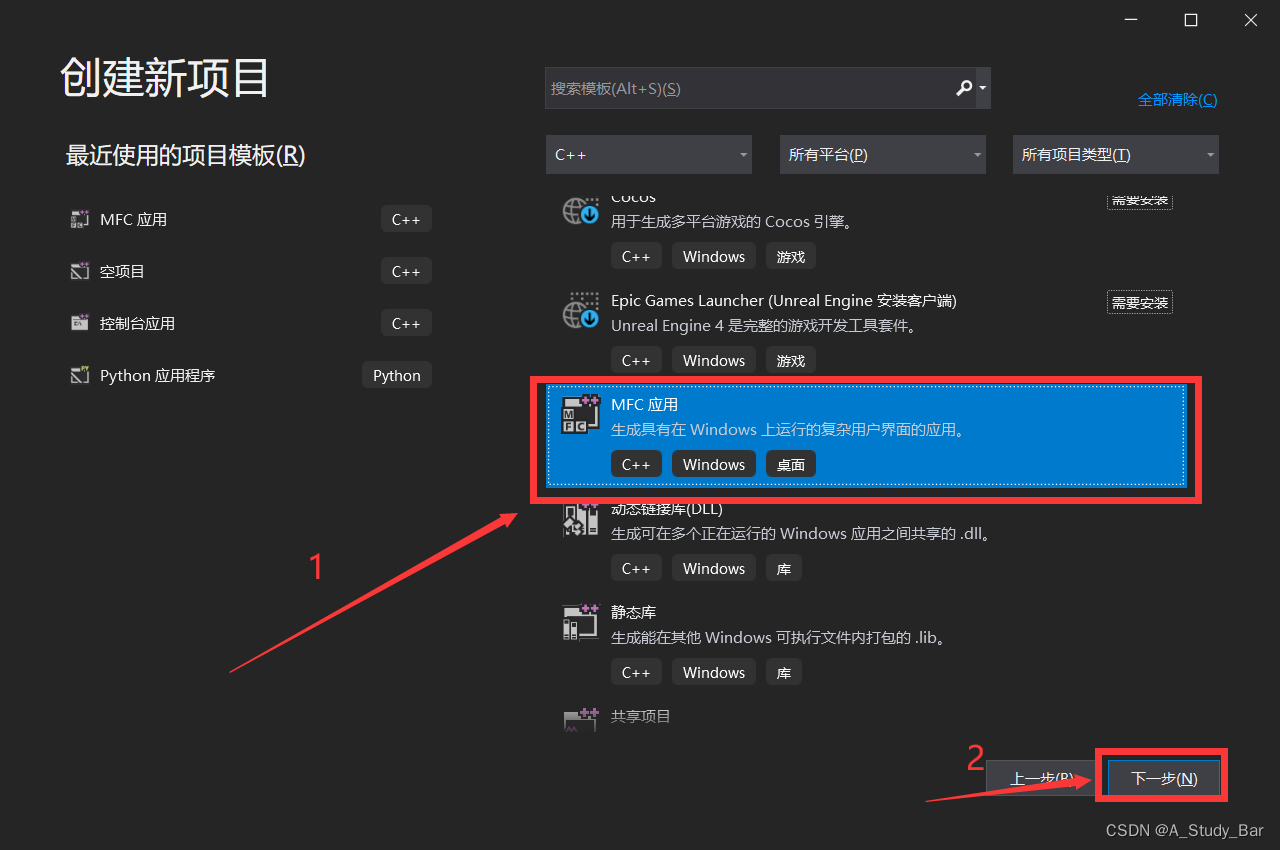1280x850 pixels.
Task: Select the Epic Games Launcher template
Action: click(866, 331)
